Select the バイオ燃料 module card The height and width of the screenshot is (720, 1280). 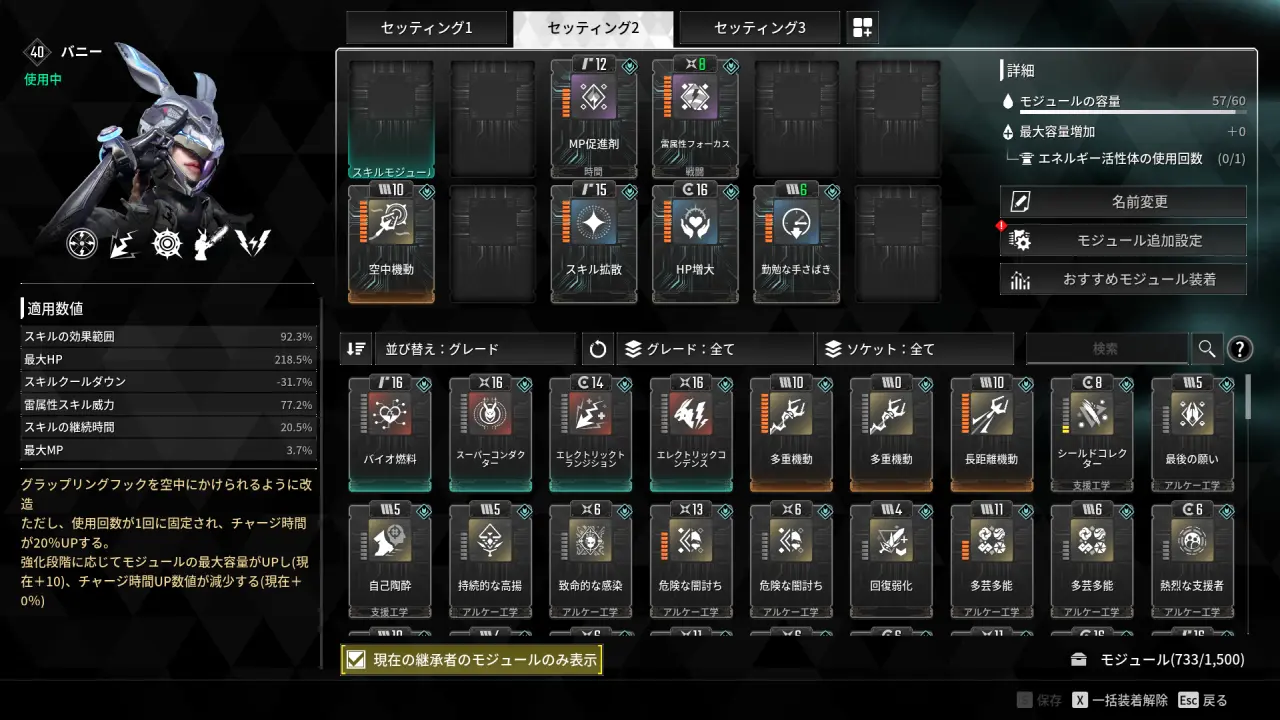[390, 434]
